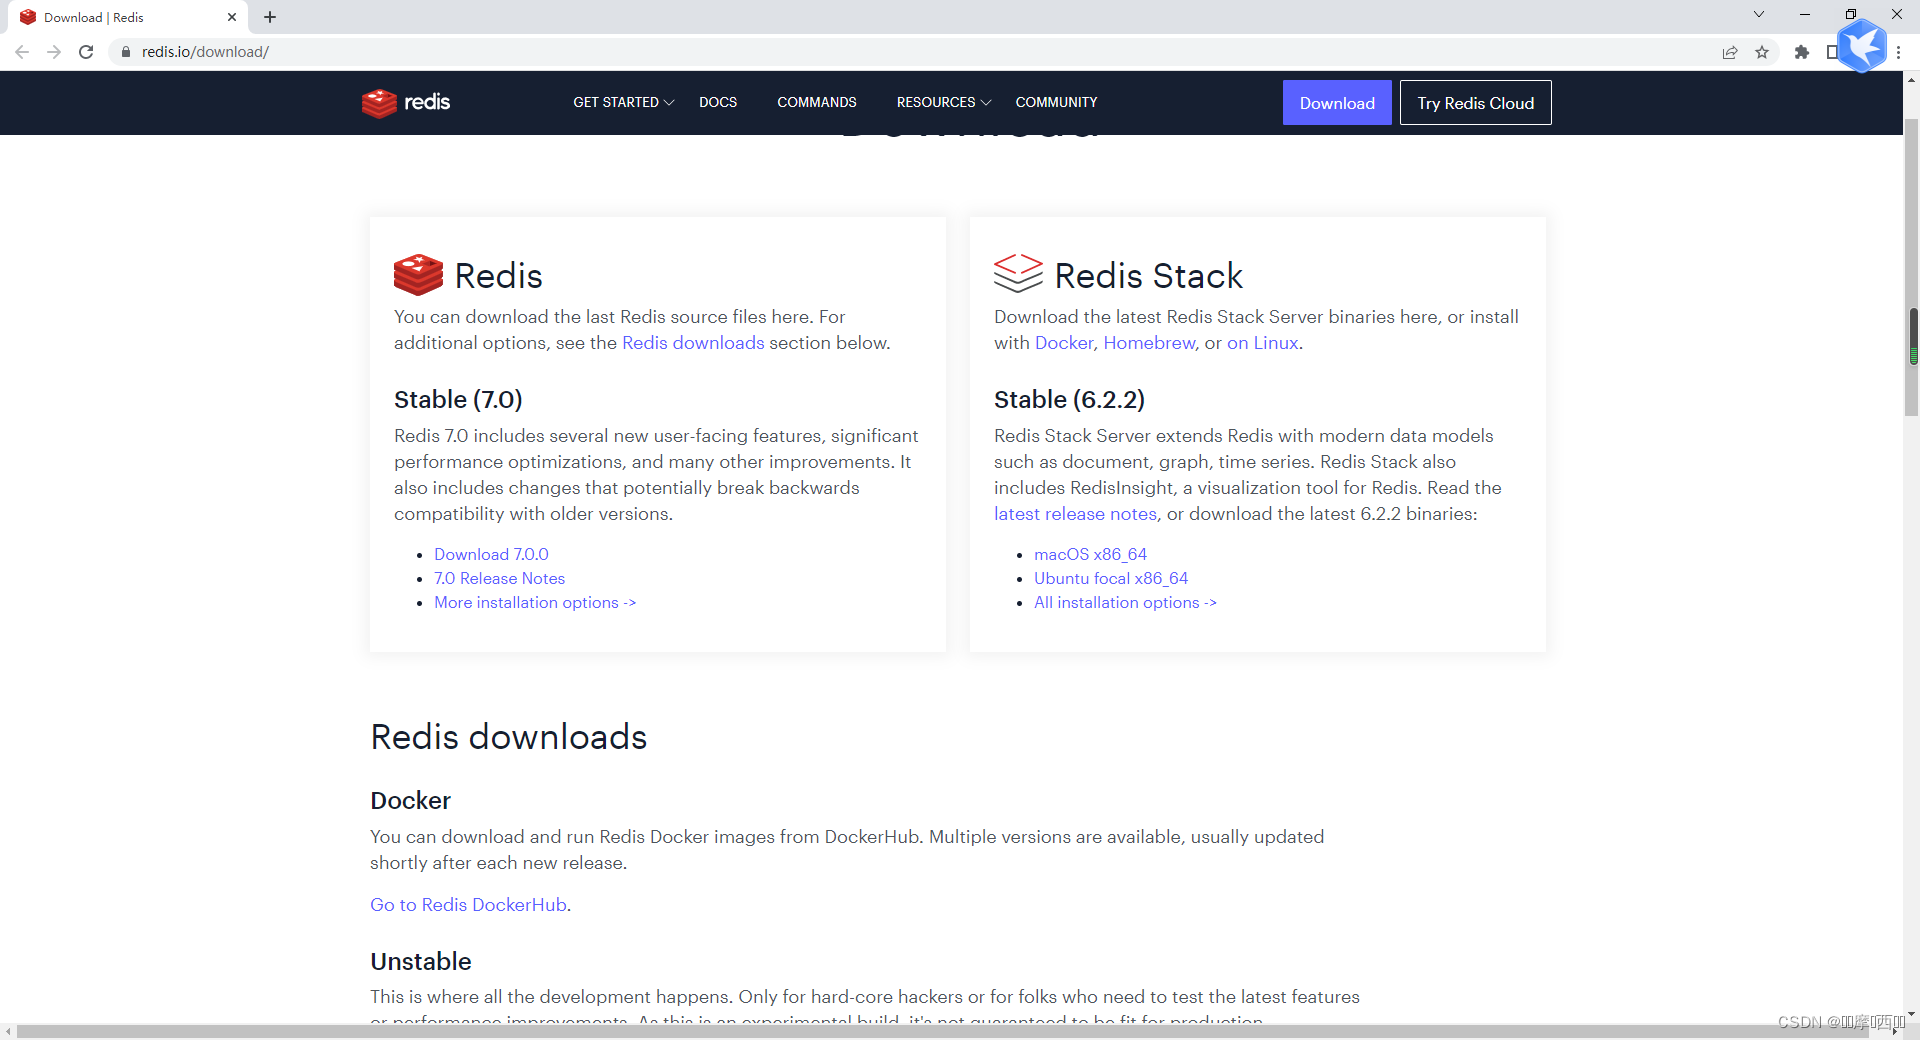1920x1040 pixels.
Task: Reload the page using the refresh icon
Action: tap(86, 52)
